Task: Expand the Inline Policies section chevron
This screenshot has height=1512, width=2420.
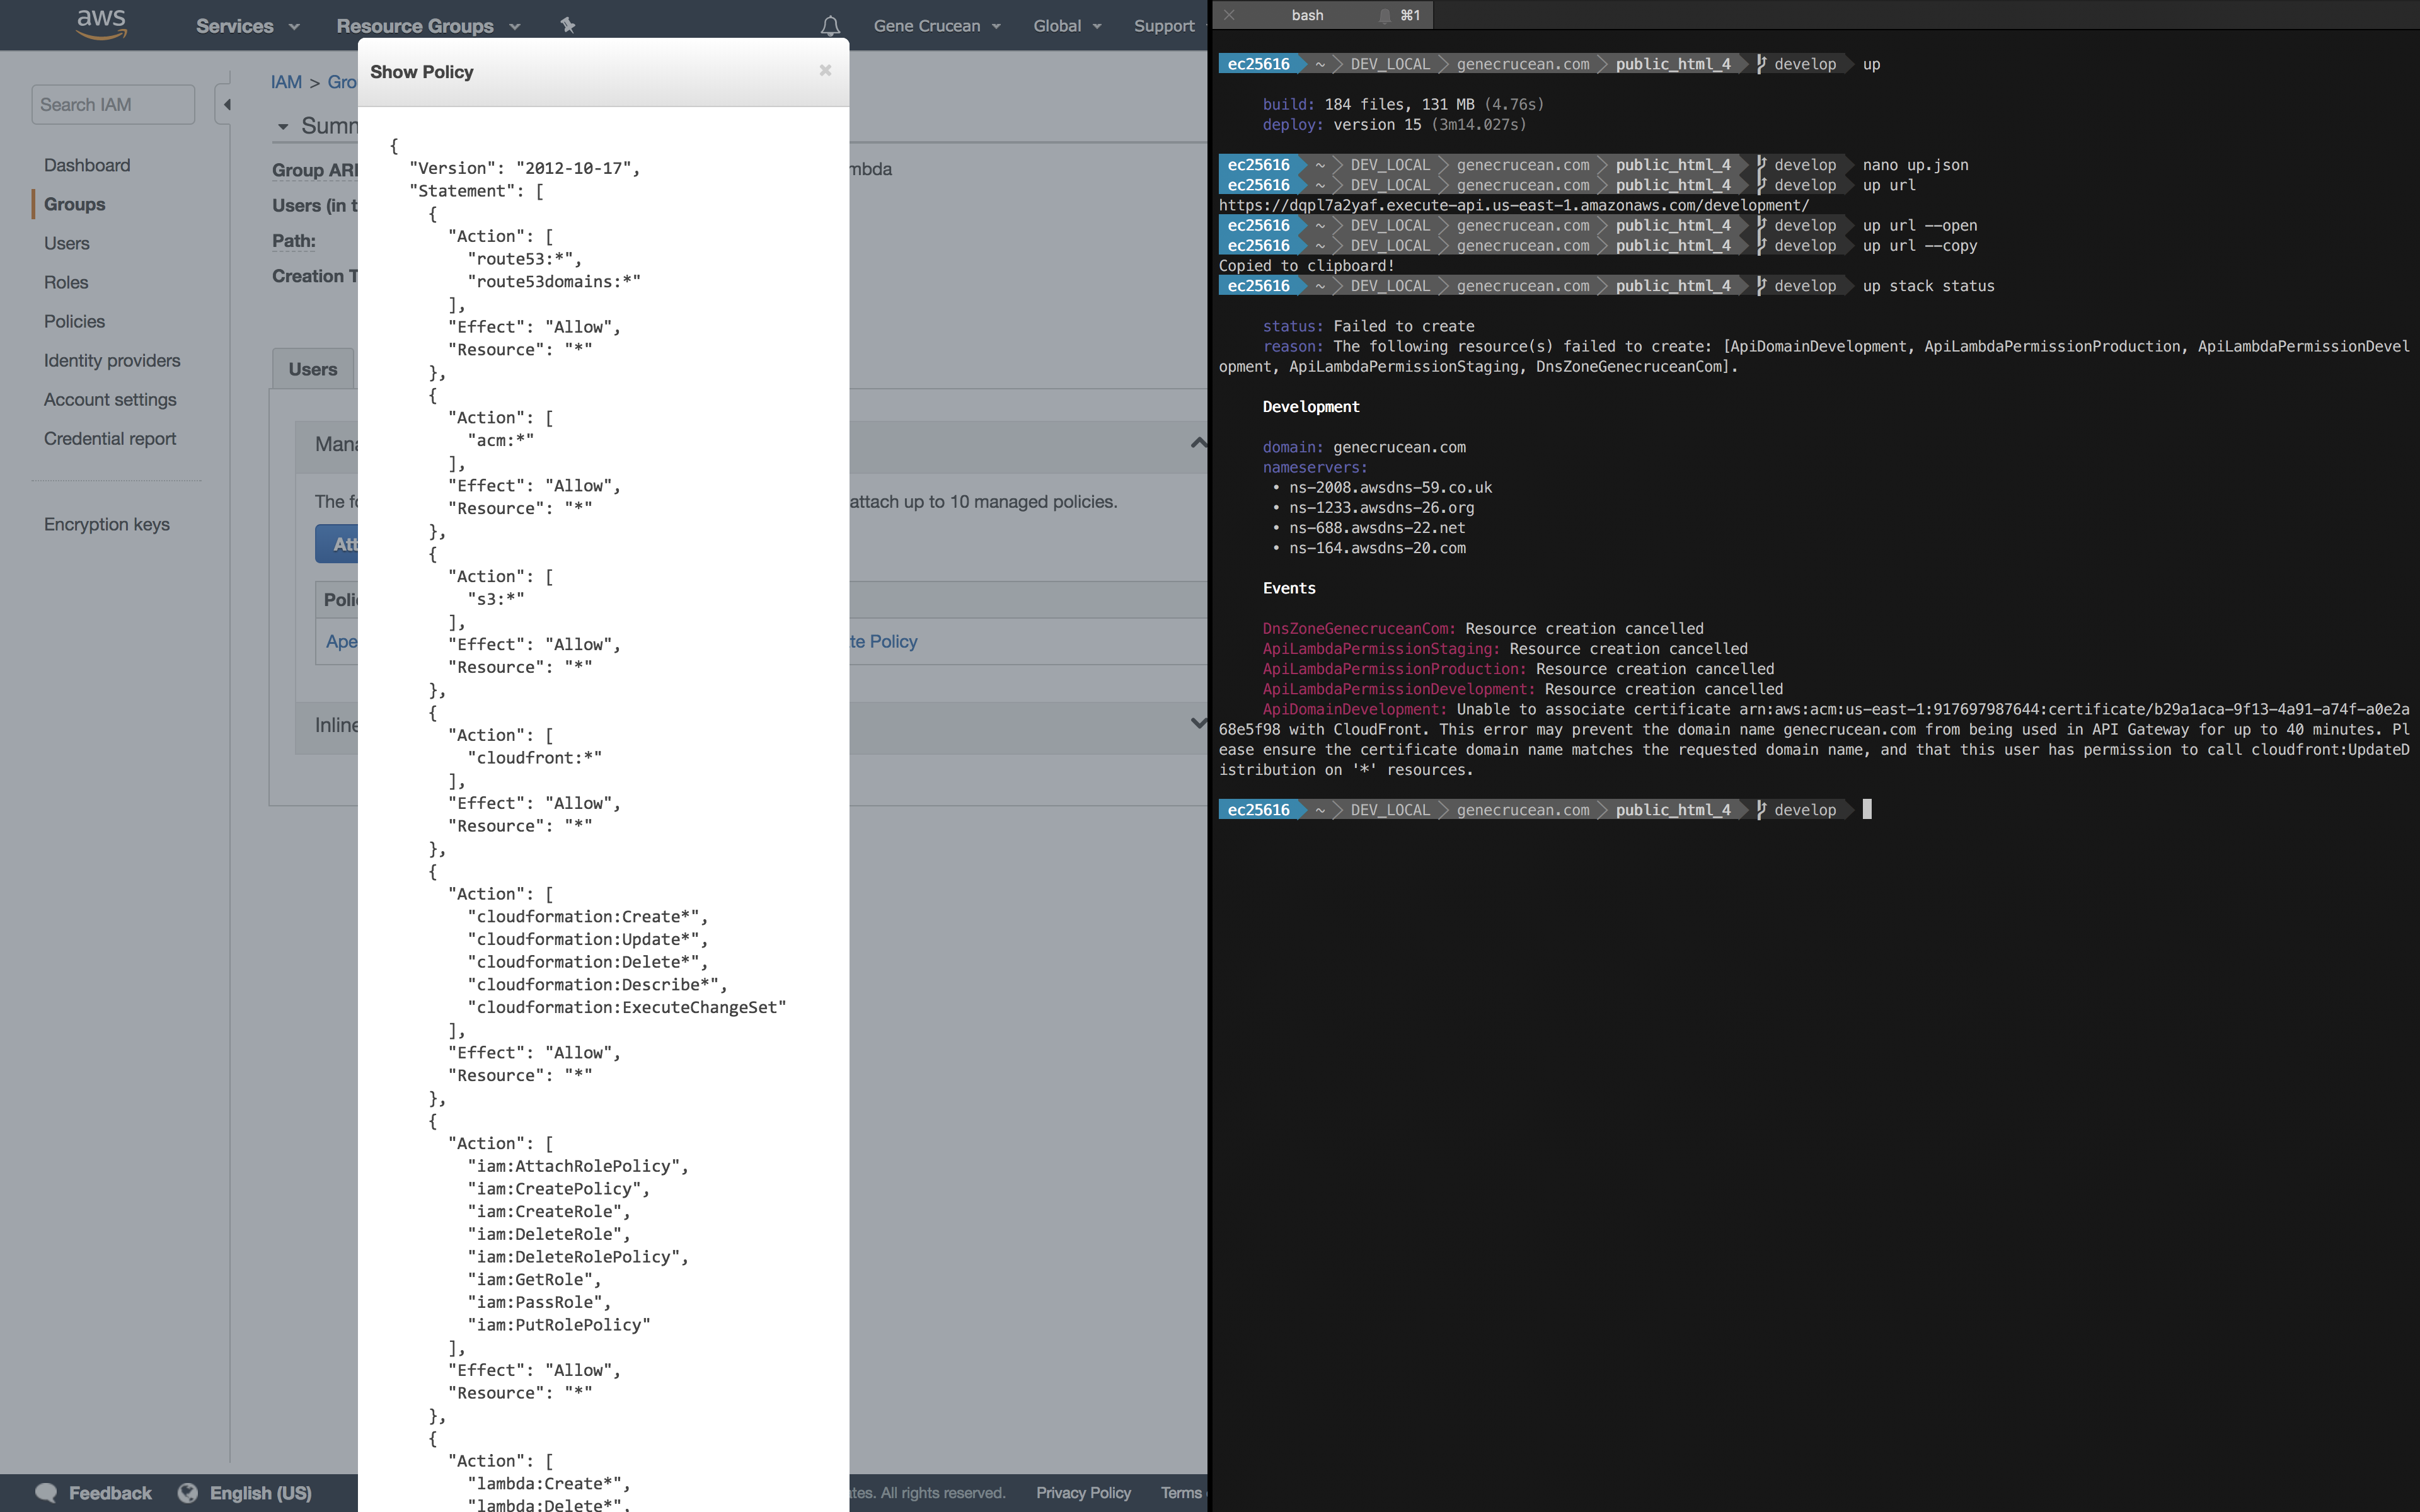Action: [x=1198, y=723]
